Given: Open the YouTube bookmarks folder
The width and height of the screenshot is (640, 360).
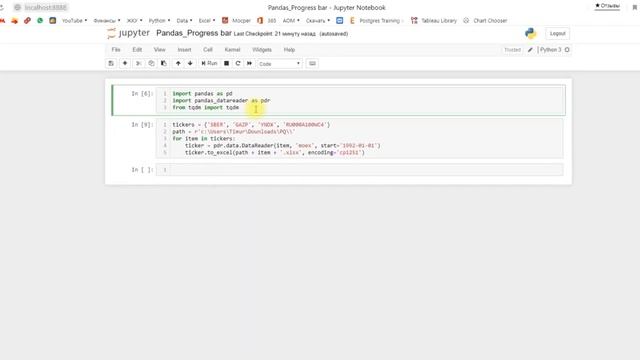Looking at the screenshot, I should 74,20.
